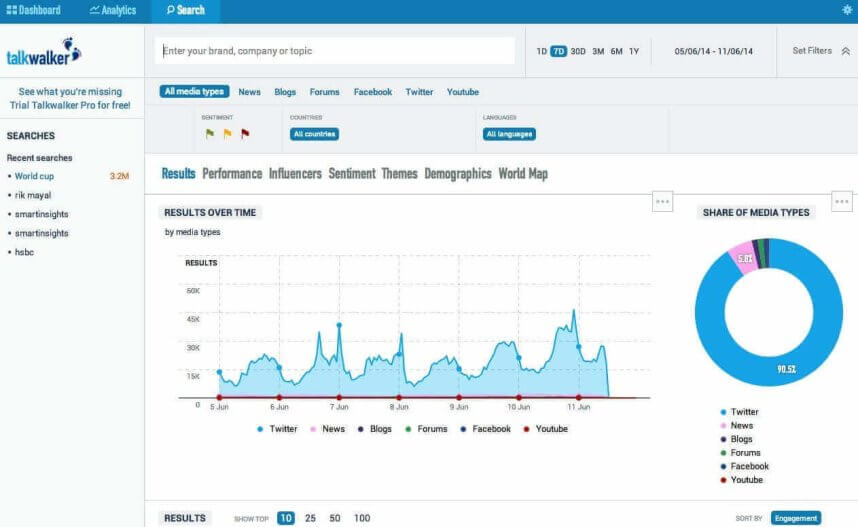Image resolution: width=858 pixels, height=527 pixels.
Task: Click Youtube in donut chart legend
Action: point(741,480)
